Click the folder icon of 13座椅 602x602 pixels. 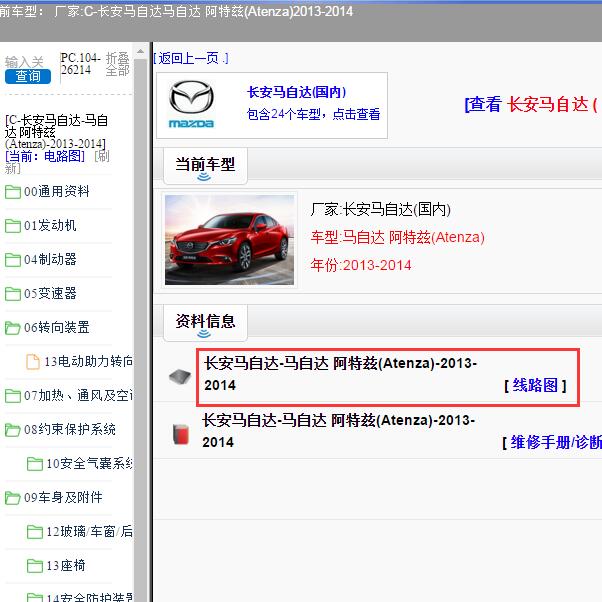(x=35, y=566)
